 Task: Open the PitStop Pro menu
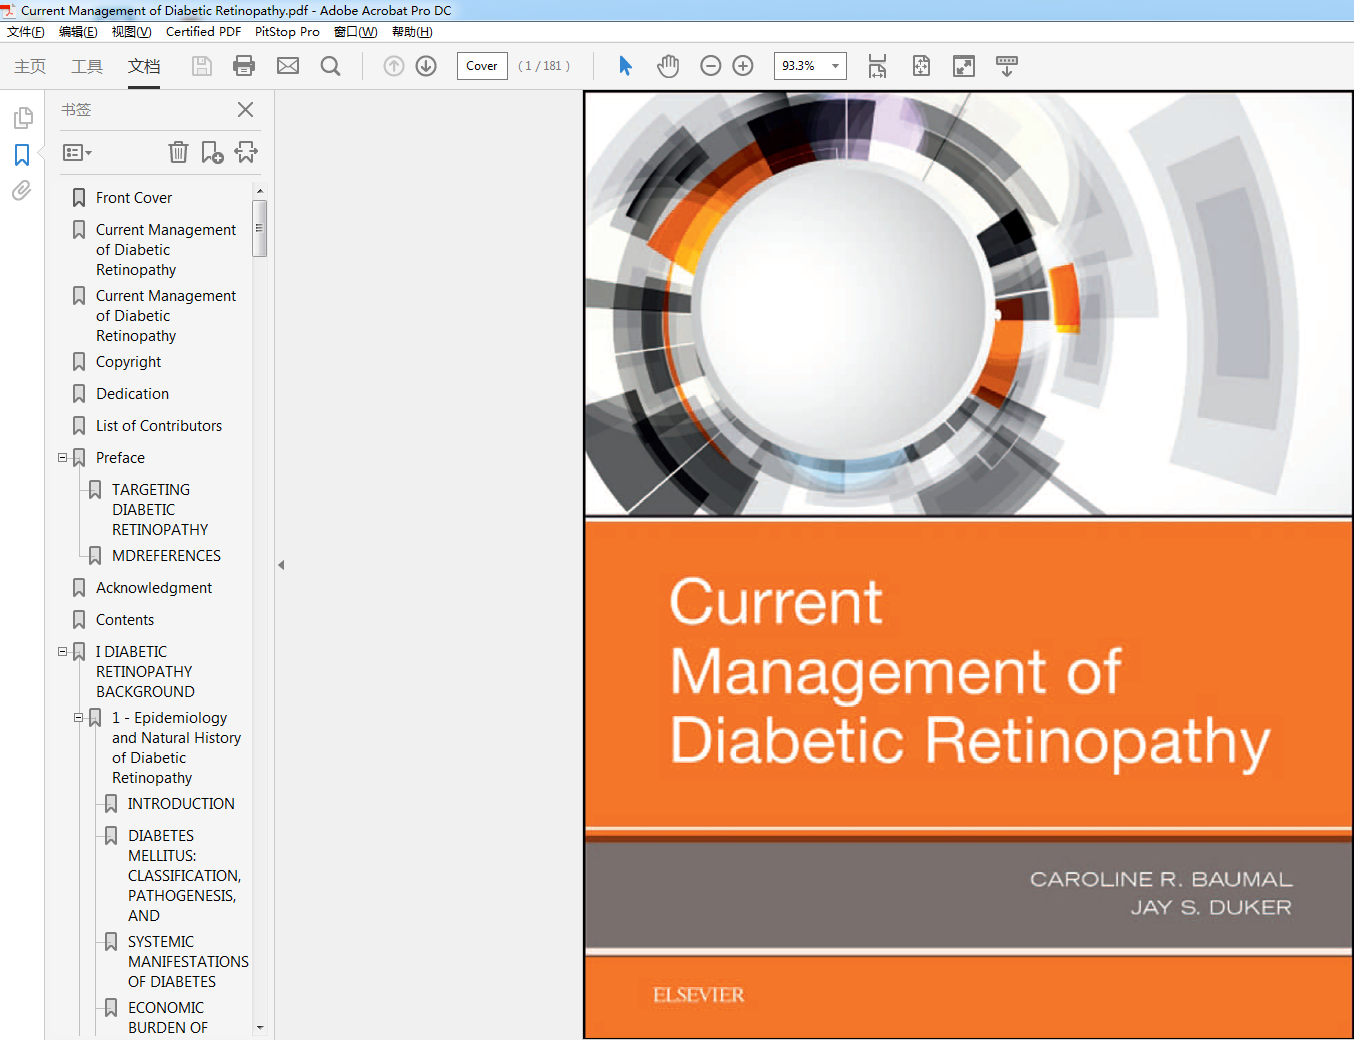point(287,32)
